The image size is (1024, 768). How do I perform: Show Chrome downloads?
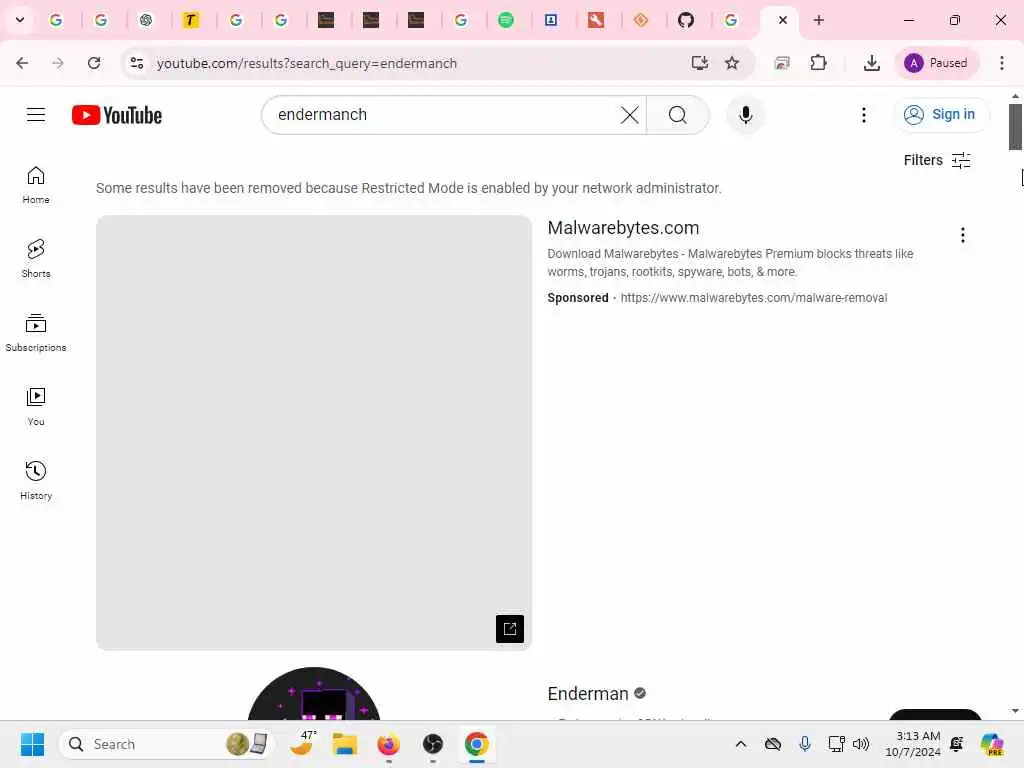click(x=871, y=63)
